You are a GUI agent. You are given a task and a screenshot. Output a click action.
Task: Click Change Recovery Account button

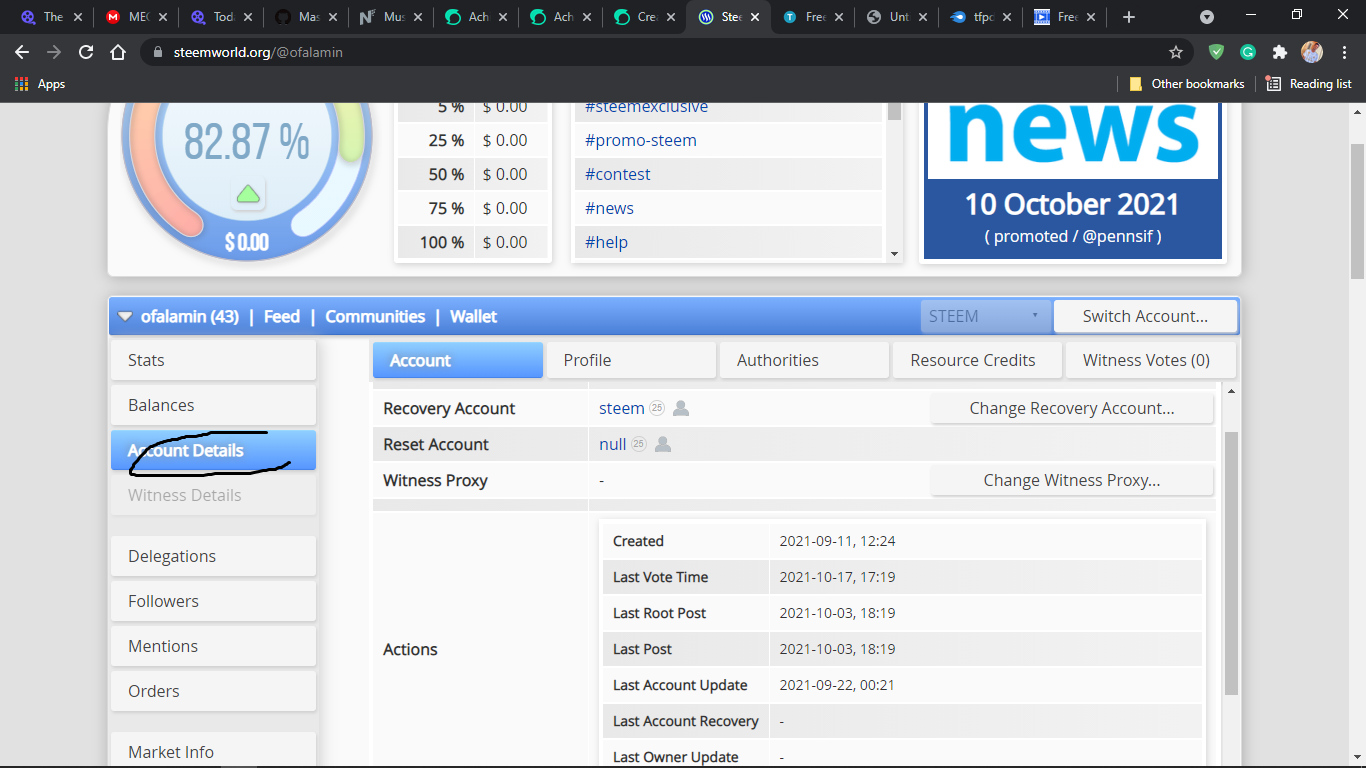[x=1072, y=408]
